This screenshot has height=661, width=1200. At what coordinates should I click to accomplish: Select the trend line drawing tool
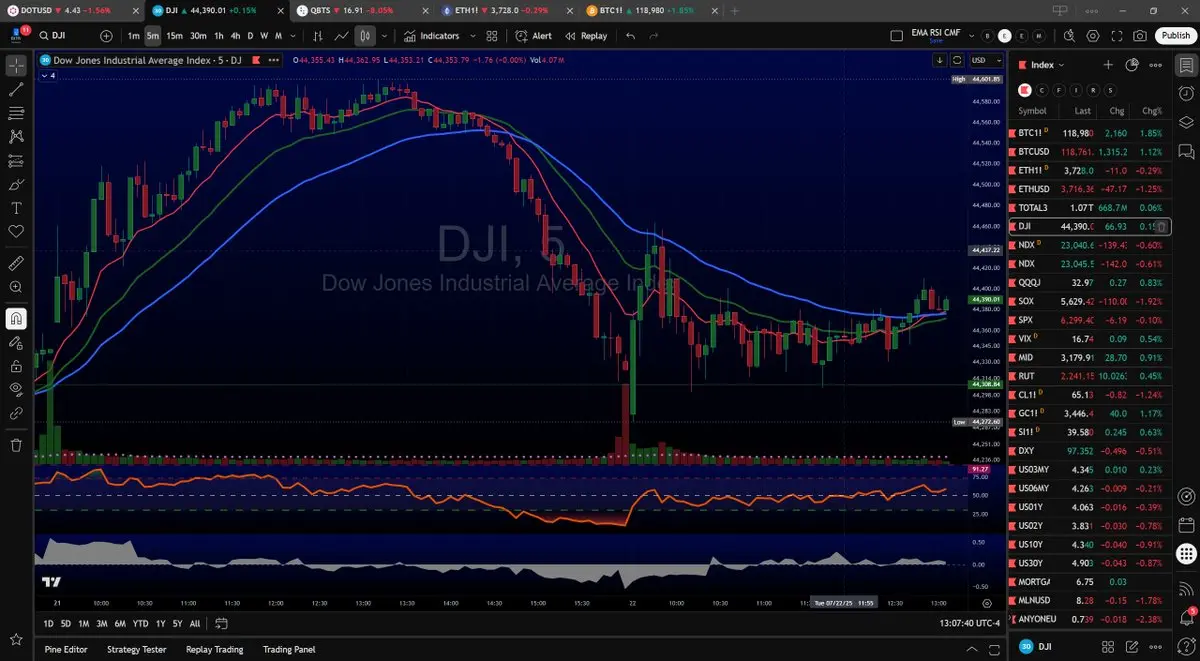16,89
